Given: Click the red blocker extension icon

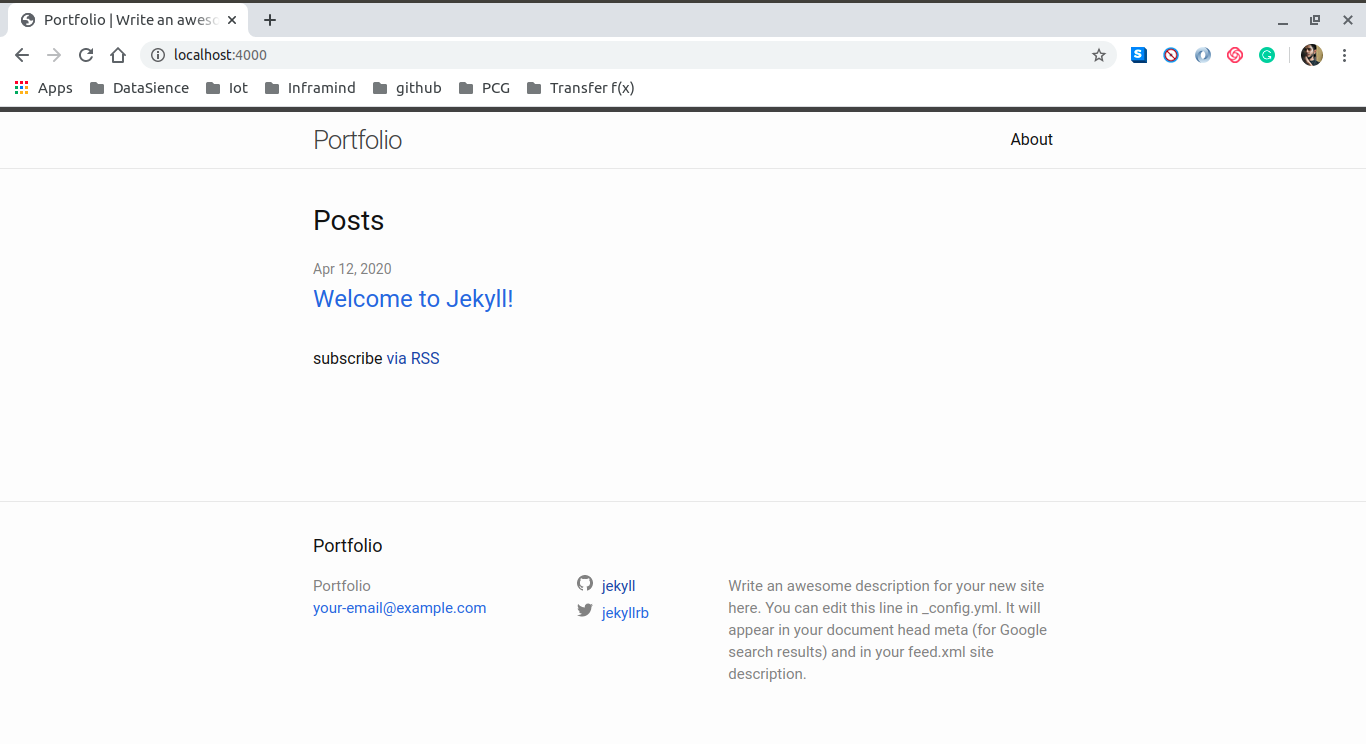Looking at the screenshot, I should pos(1171,55).
